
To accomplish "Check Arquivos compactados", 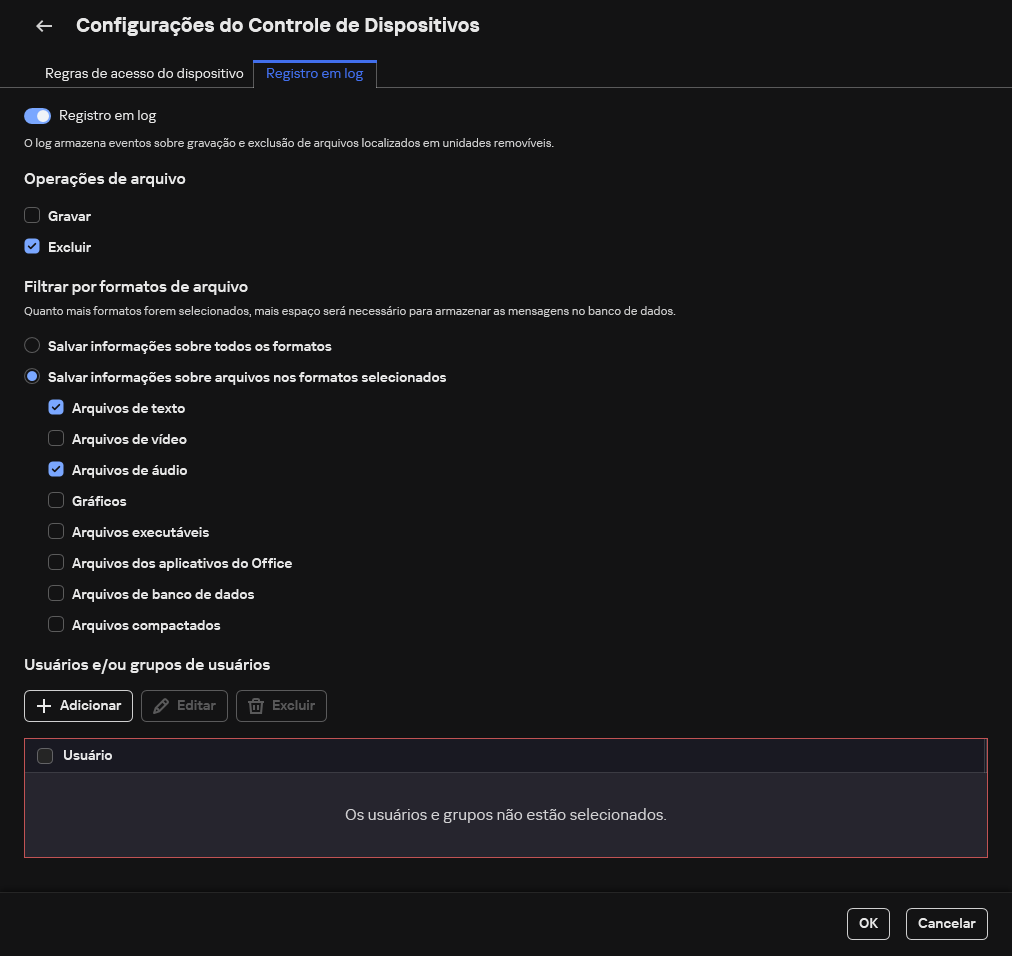I will coord(56,624).
